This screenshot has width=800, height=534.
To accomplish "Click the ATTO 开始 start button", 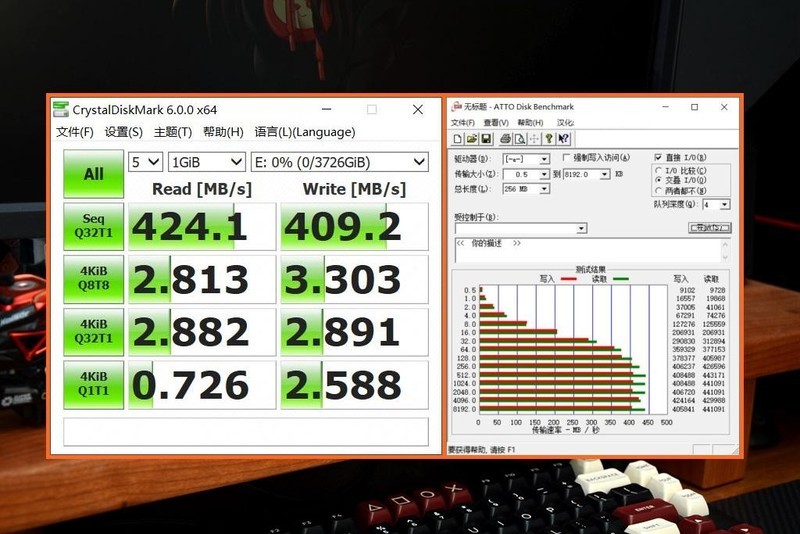I will tap(710, 227).
